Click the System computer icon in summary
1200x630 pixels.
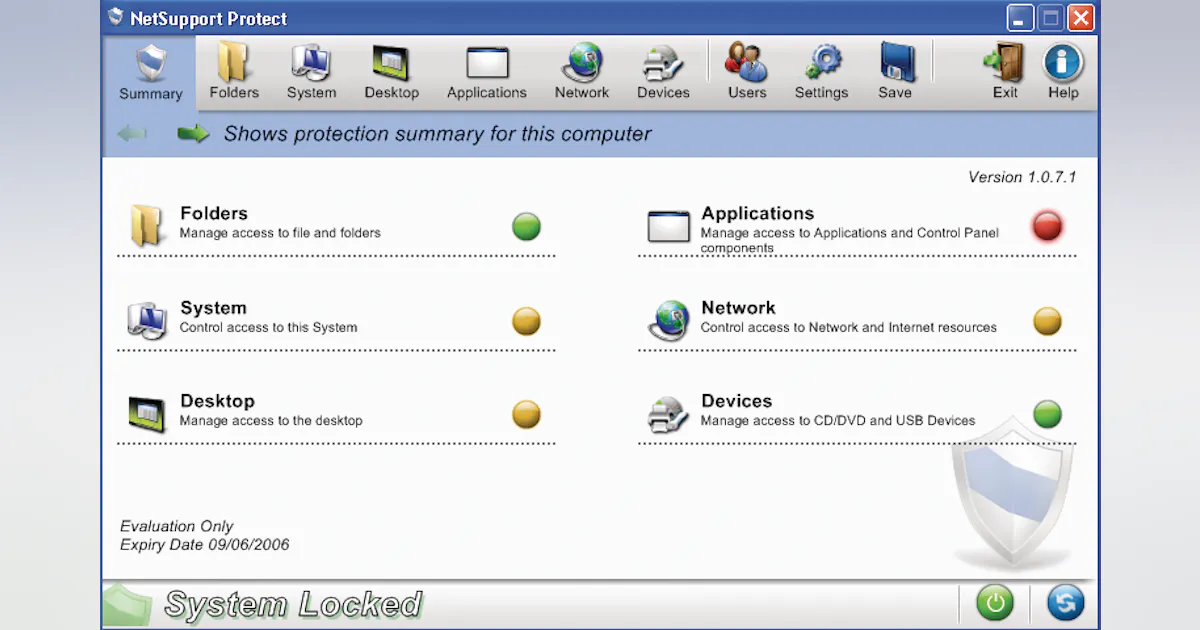147,320
